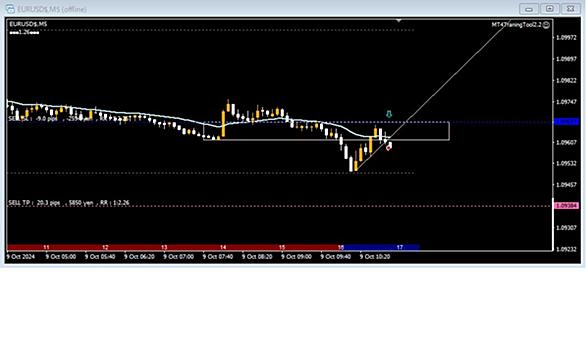
Task: Select the SELL SL -9.0 pips line label
Action: point(69,118)
